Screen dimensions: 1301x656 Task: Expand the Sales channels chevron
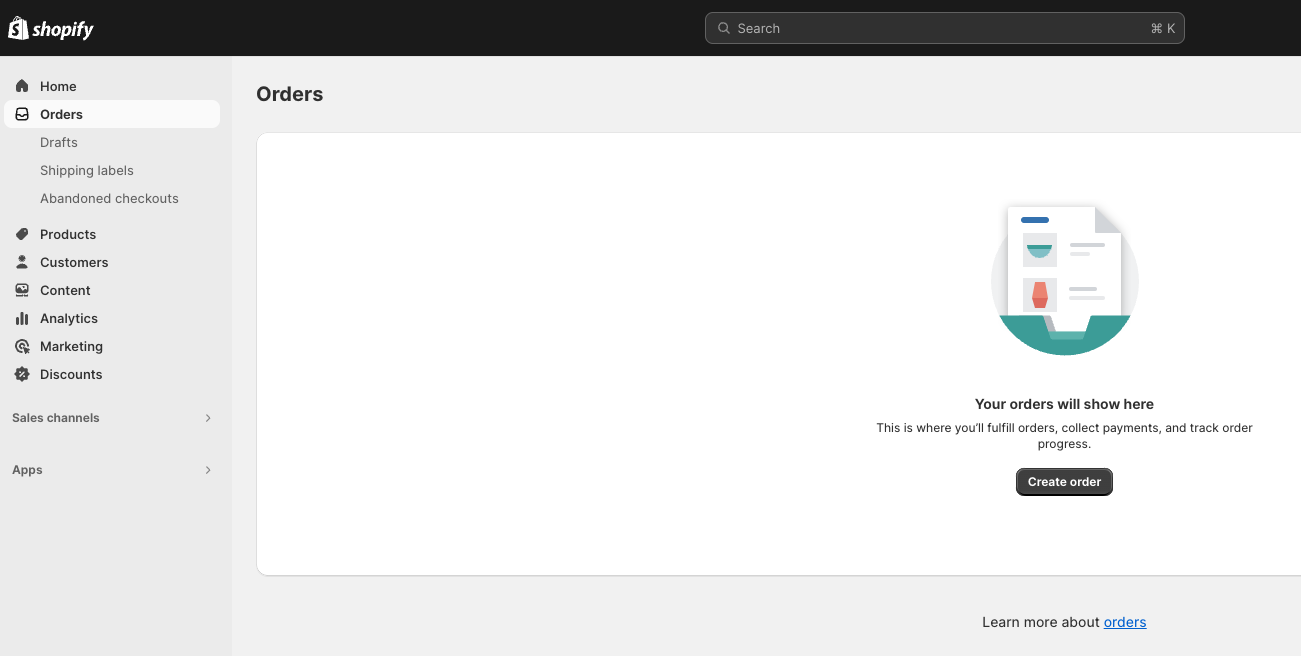tap(208, 418)
